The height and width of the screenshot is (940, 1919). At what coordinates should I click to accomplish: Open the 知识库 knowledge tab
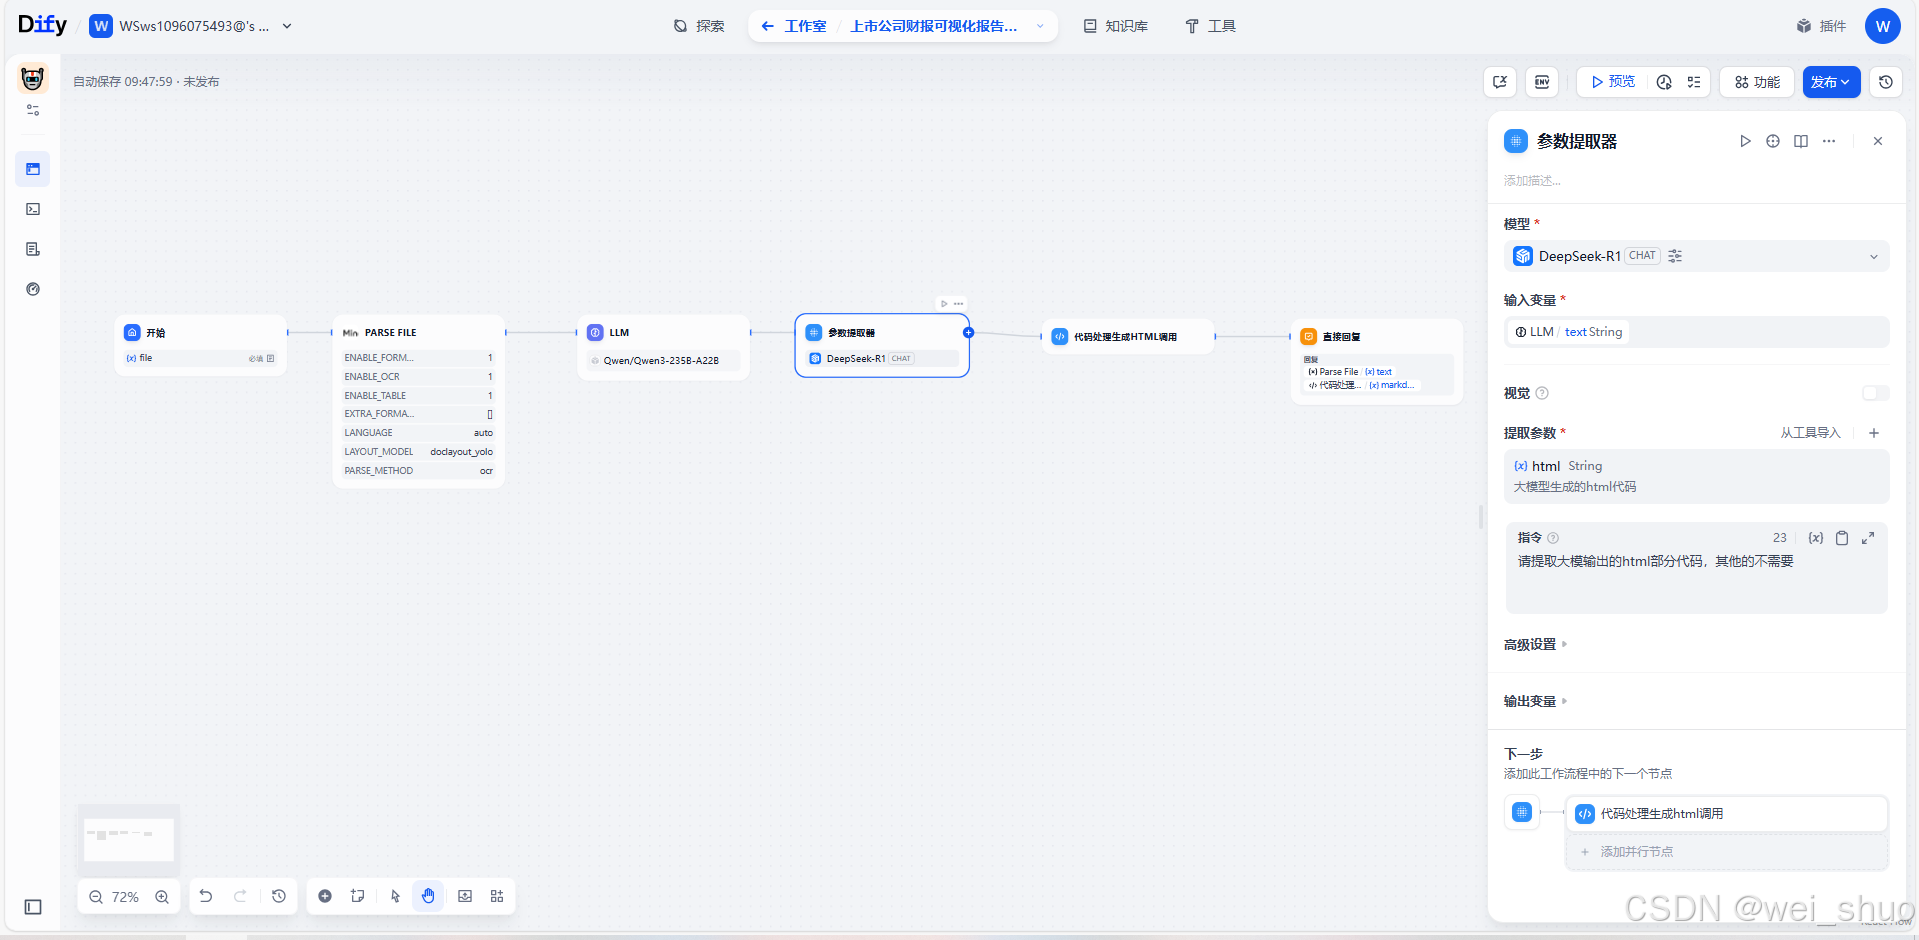1116,26
